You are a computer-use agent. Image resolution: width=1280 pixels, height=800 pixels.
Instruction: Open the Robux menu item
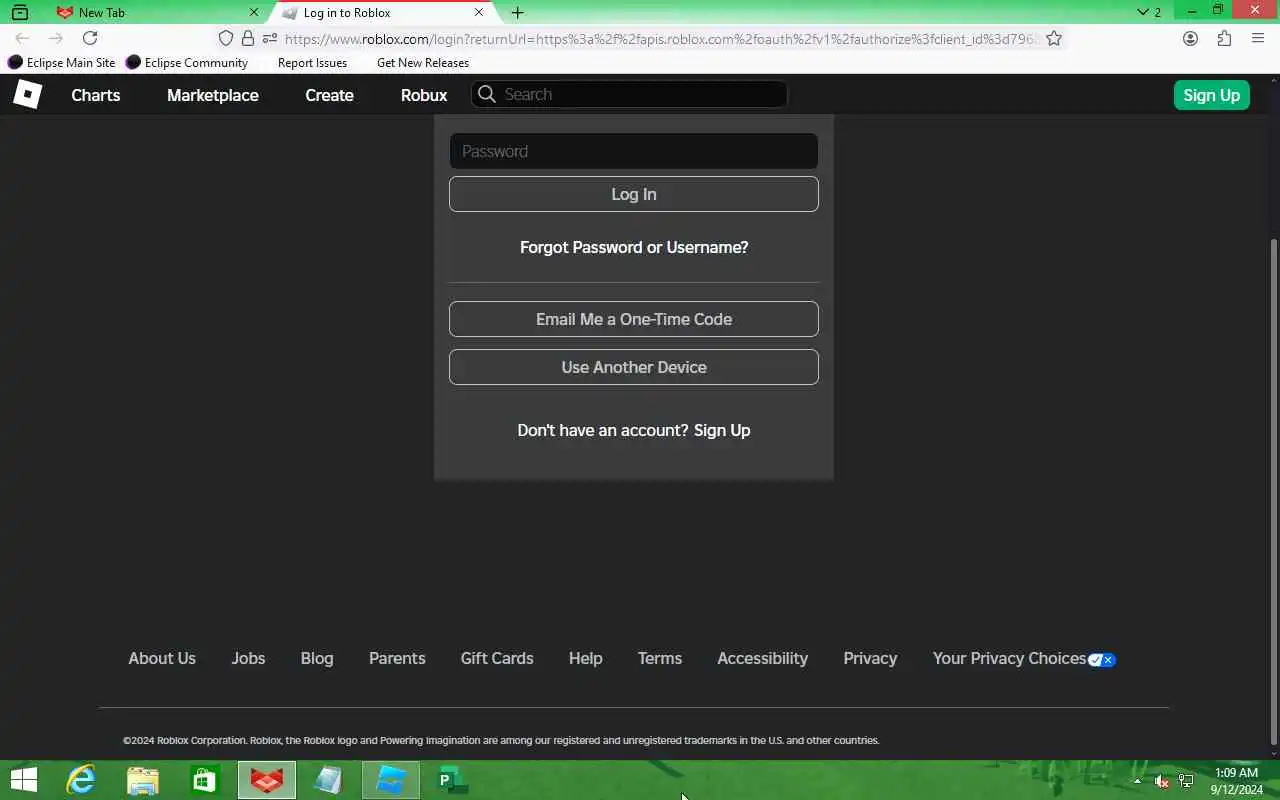(x=424, y=95)
